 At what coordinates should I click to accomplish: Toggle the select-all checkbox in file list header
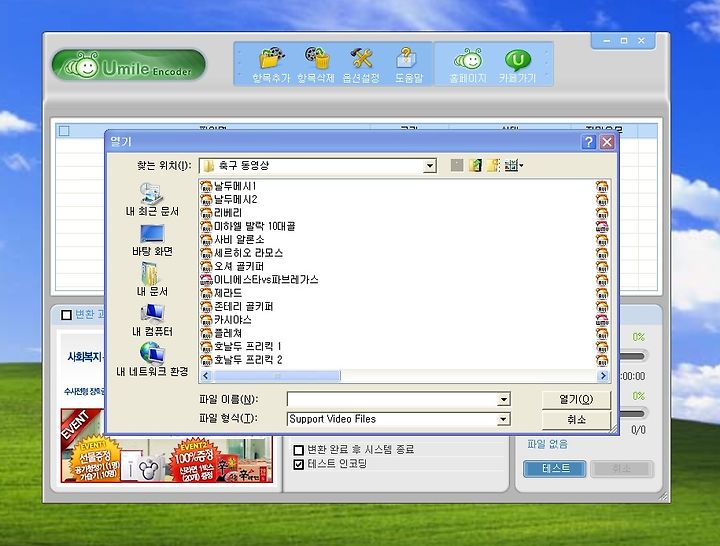click(x=64, y=131)
